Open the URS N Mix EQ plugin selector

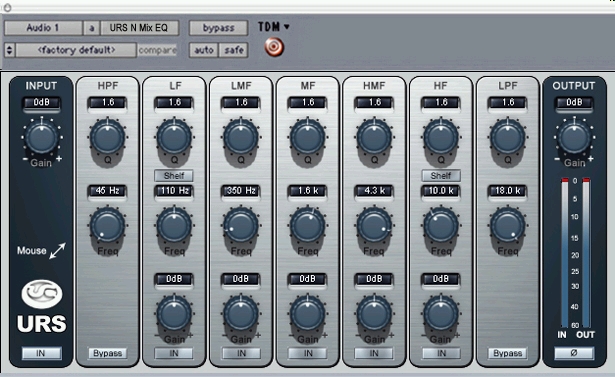click(140, 28)
